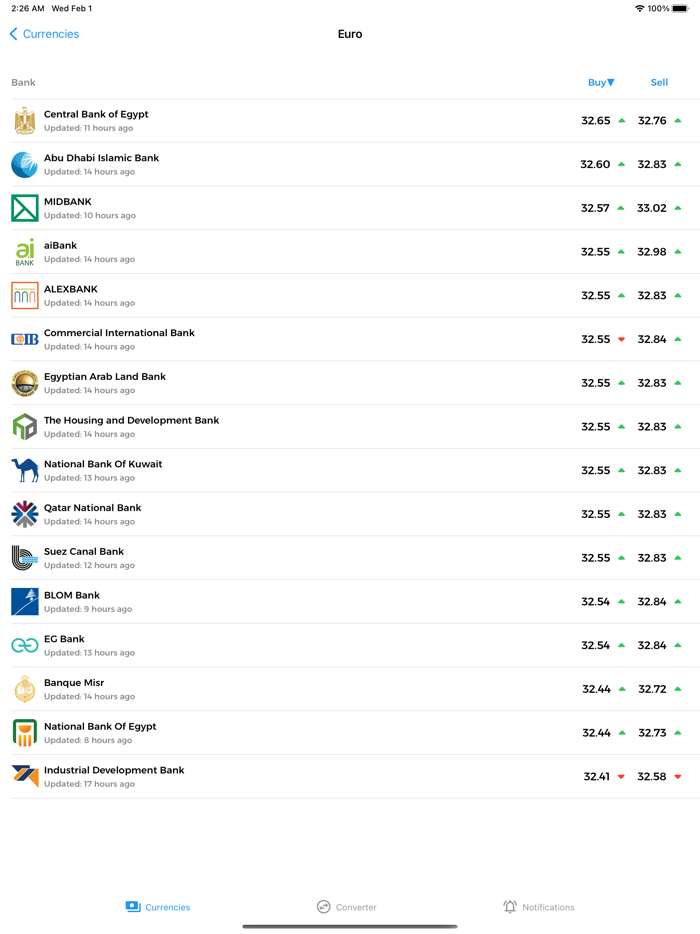Tap the MIDBANK green logo

click(25, 208)
